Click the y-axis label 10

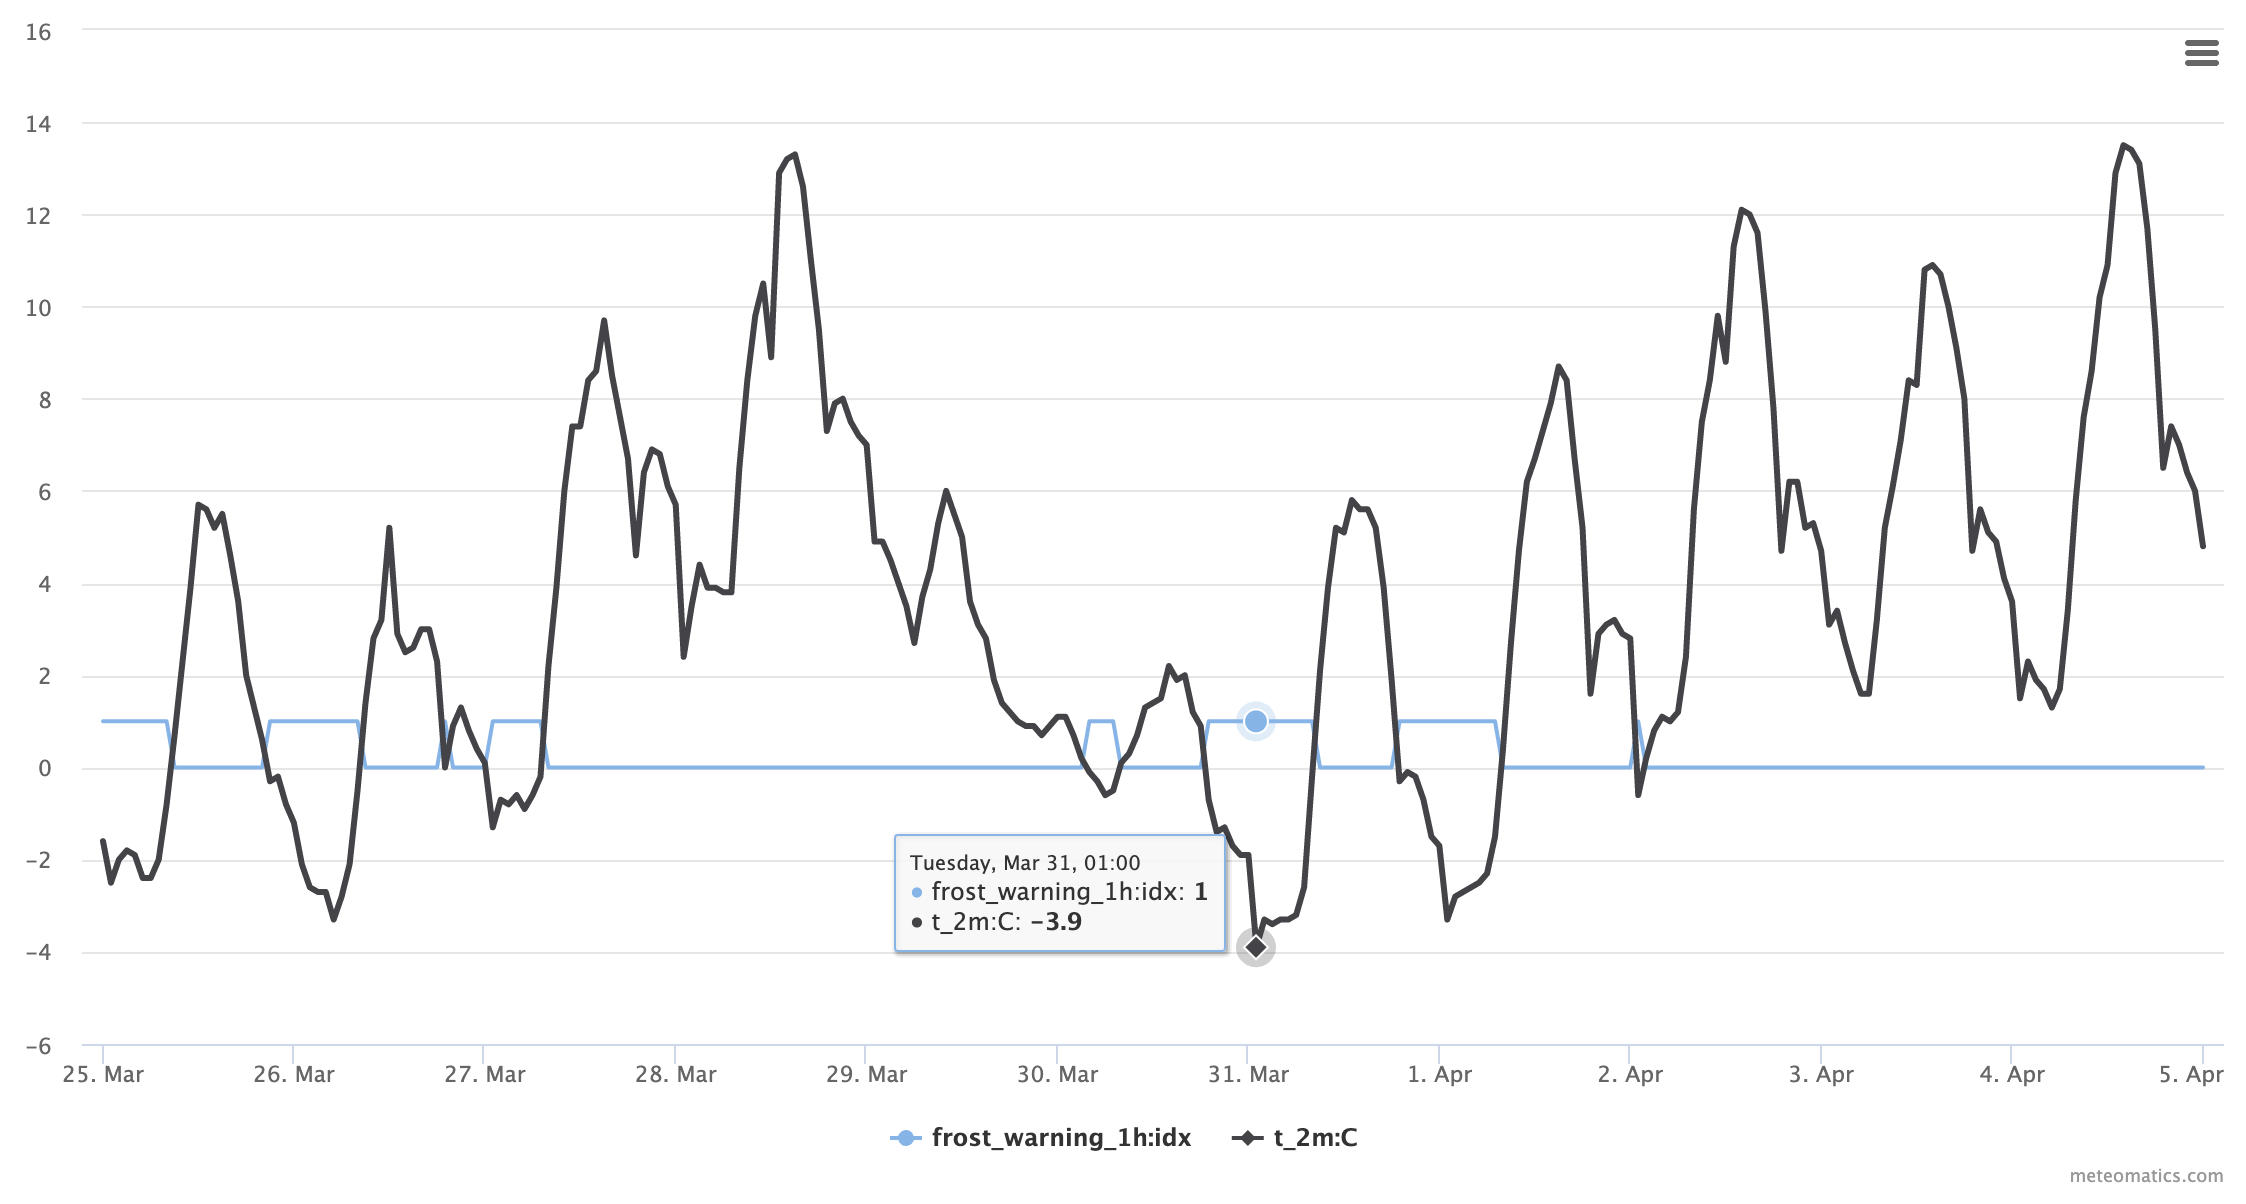[38, 308]
